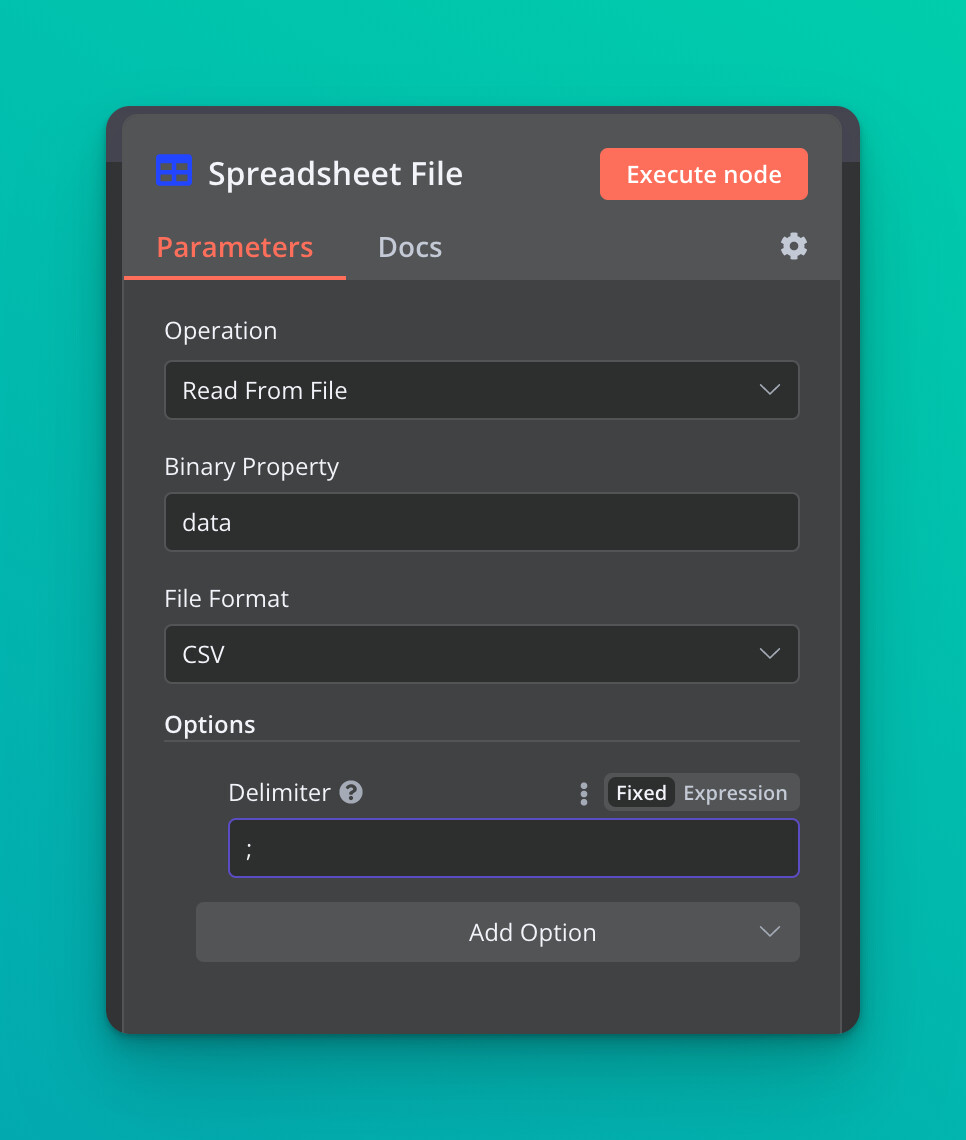This screenshot has height=1140, width=966.
Task: Open the File Format dropdown showing CSV
Action: click(x=482, y=654)
